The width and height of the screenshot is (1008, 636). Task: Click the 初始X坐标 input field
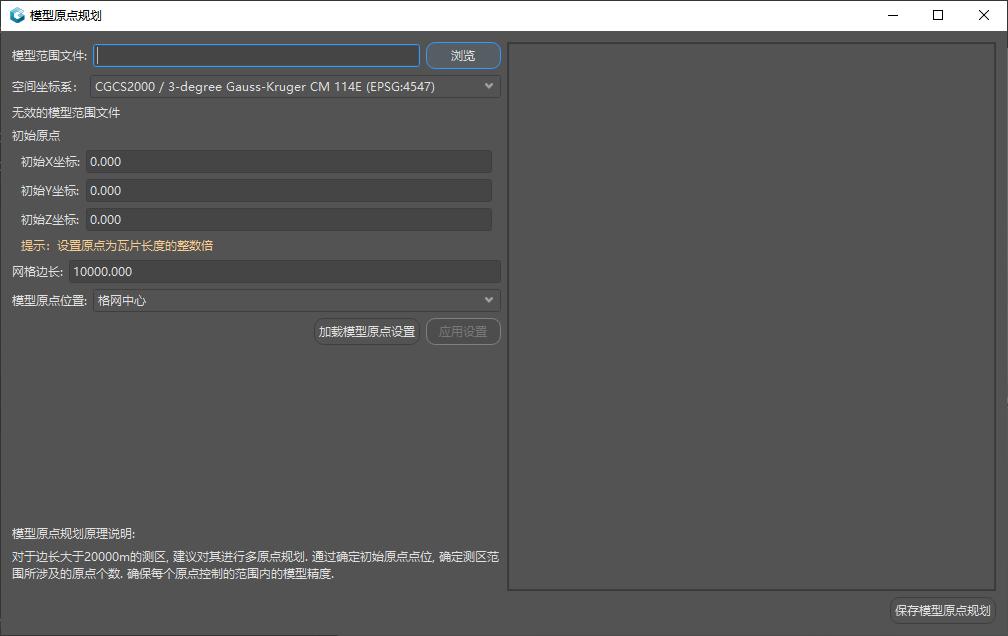(x=289, y=161)
